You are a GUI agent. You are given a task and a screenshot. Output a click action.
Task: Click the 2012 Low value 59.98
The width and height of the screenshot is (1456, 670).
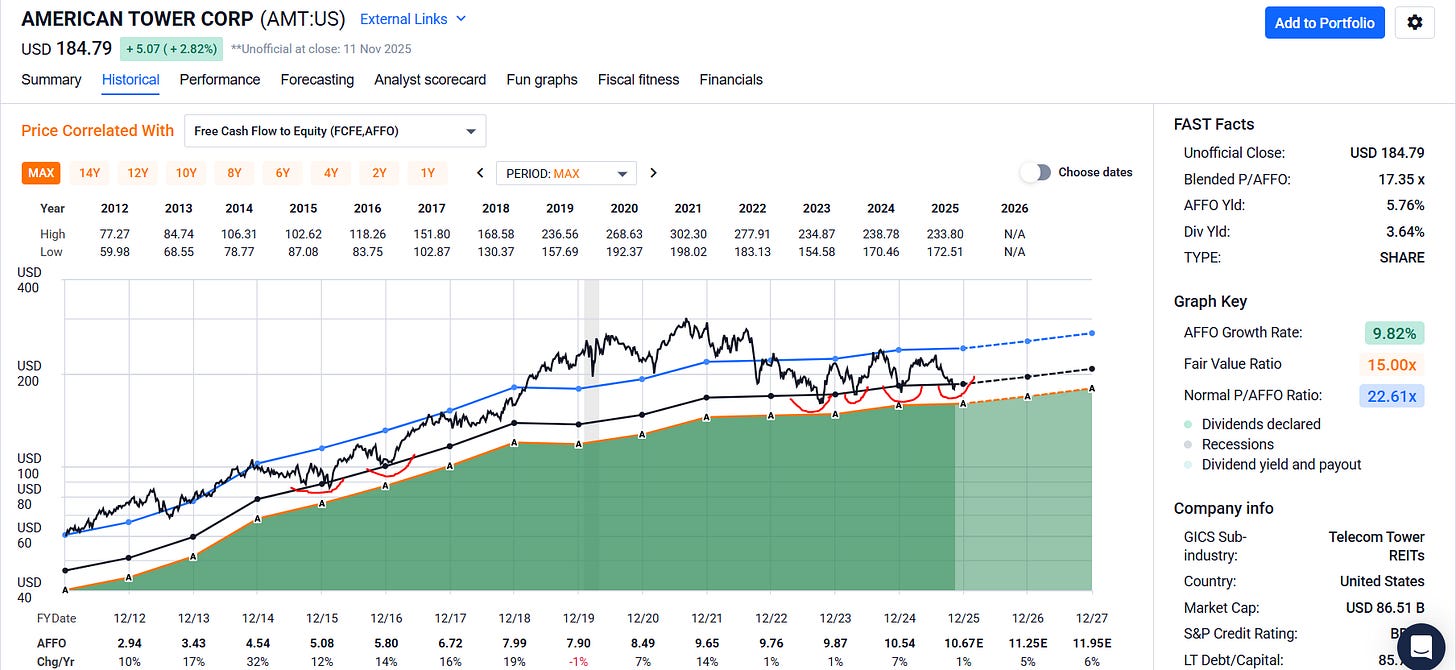(x=115, y=251)
